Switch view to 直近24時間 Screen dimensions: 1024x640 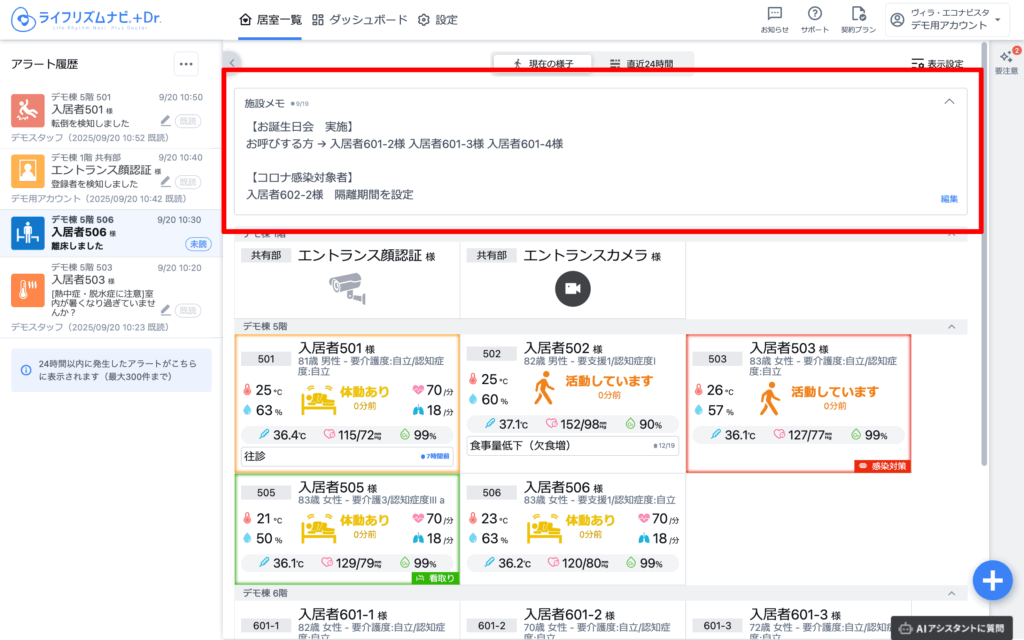pos(641,64)
